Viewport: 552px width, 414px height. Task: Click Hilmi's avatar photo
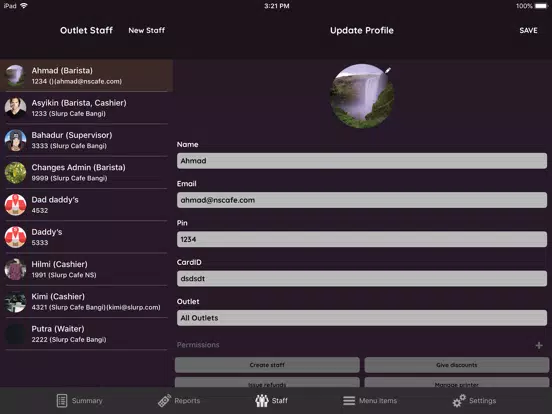pyautogui.click(x=15, y=269)
